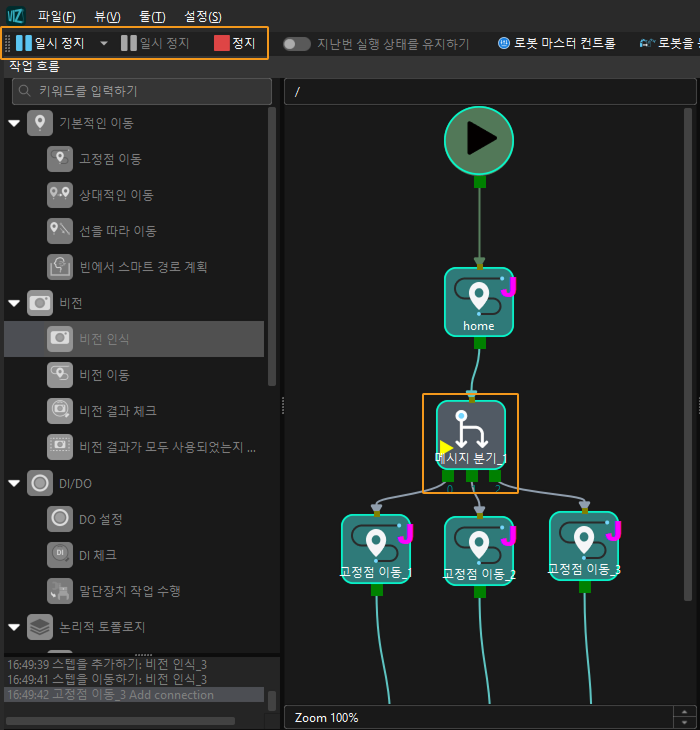Collapse the 논리적 토폴로지 category
The height and width of the screenshot is (730, 700).
pyautogui.click(x=14, y=627)
